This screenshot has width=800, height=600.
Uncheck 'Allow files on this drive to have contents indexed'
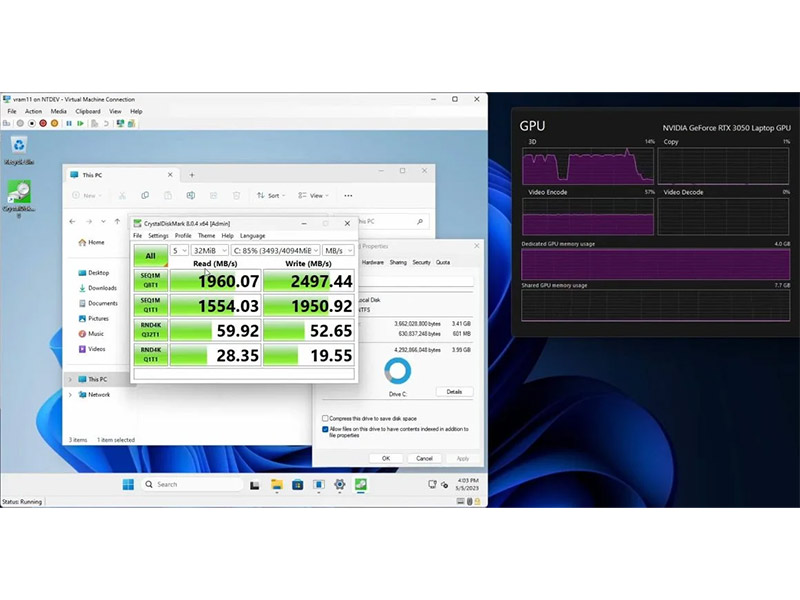325,429
